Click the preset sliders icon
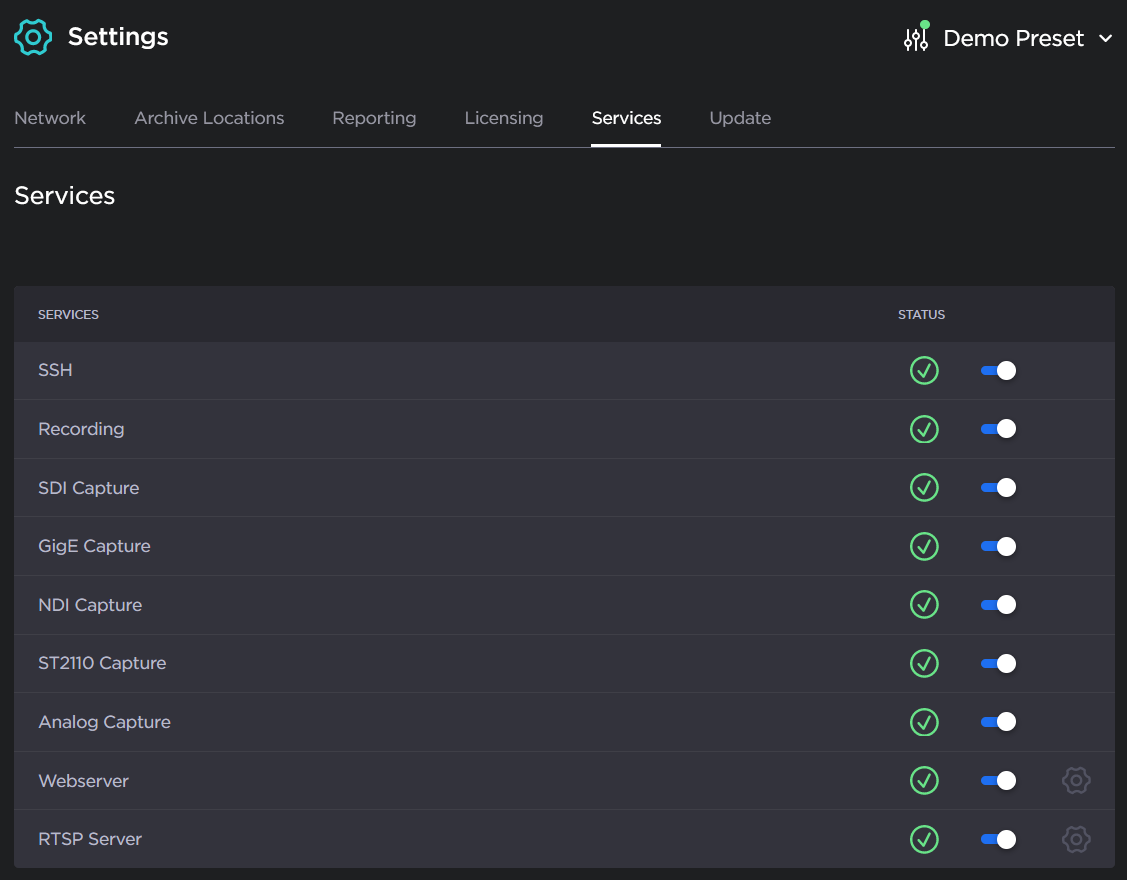The height and width of the screenshot is (880, 1127). point(916,39)
